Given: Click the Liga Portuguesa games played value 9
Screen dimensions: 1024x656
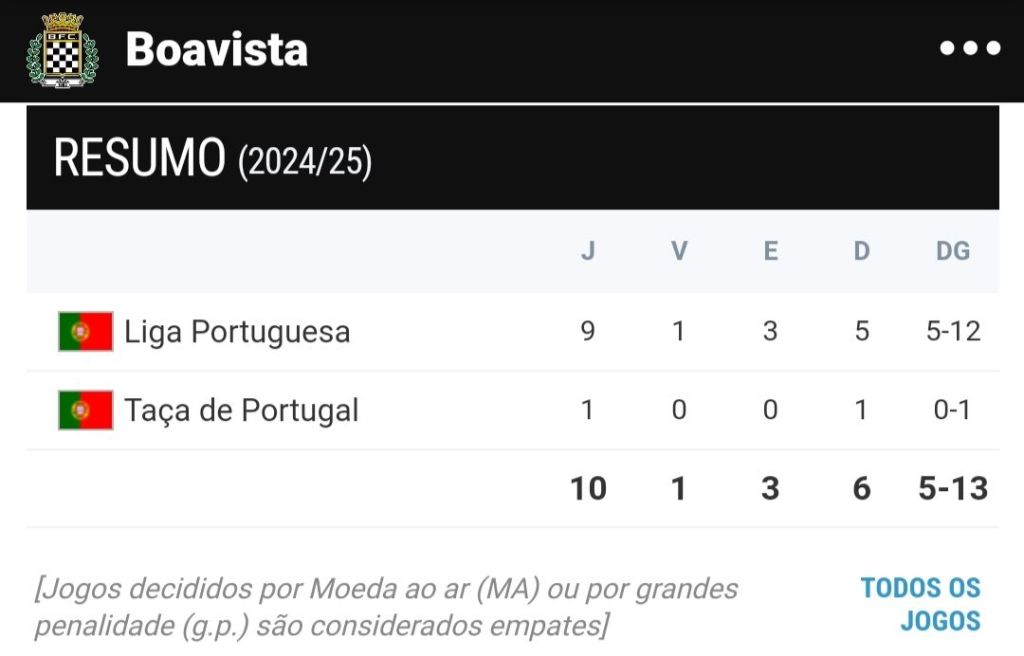Looking at the screenshot, I should (588, 331).
